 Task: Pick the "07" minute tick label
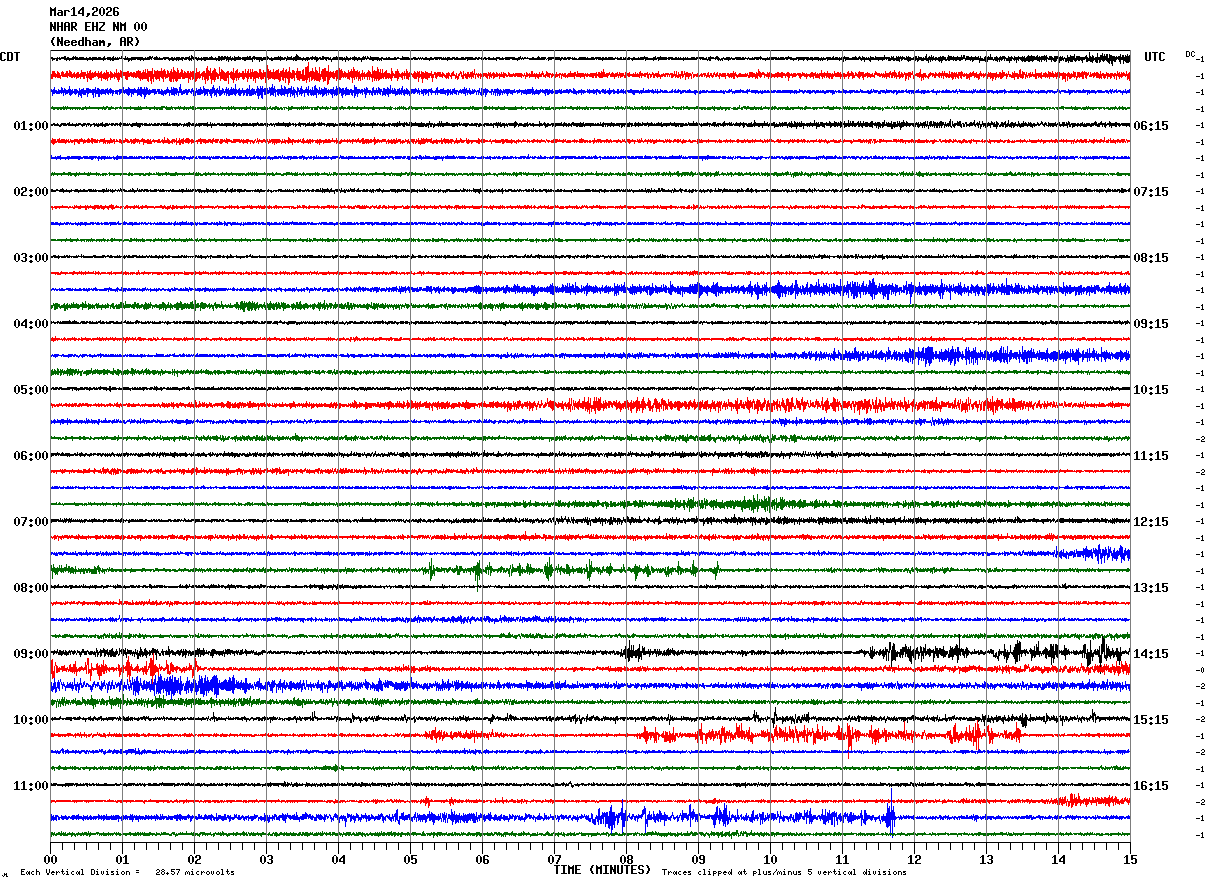[x=554, y=860]
